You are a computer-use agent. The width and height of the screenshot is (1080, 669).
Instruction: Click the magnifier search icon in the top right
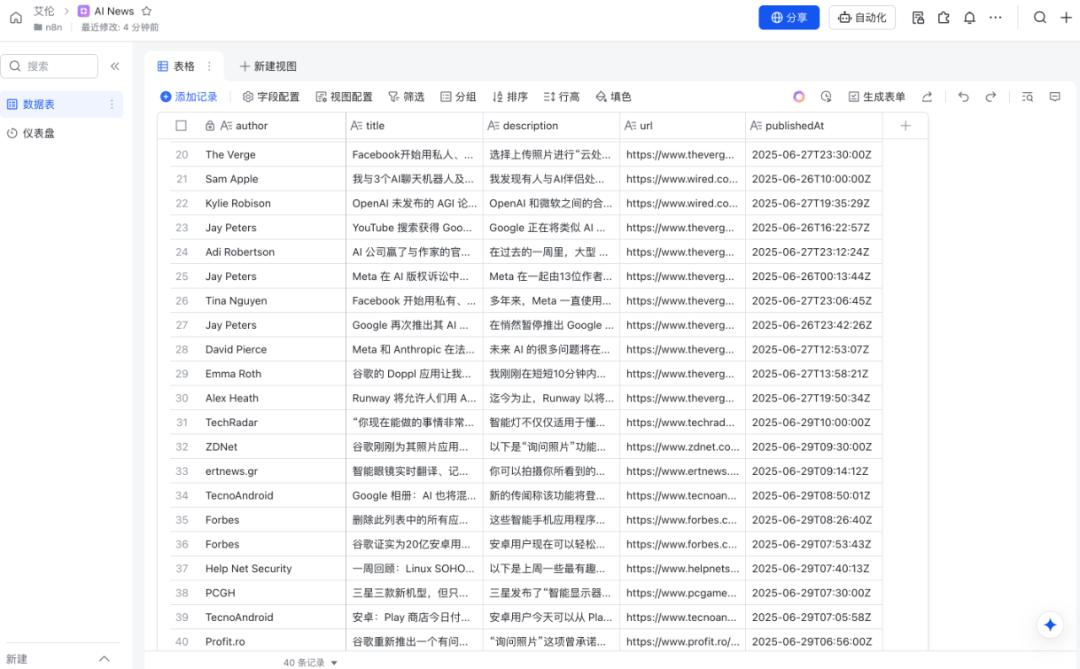1040,17
